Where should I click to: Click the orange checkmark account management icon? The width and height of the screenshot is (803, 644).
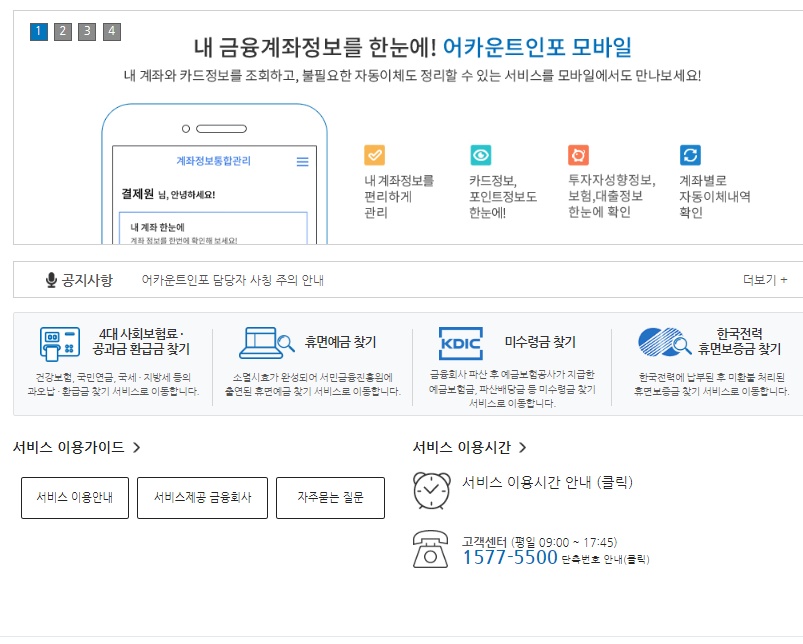(x=374, y=155)
